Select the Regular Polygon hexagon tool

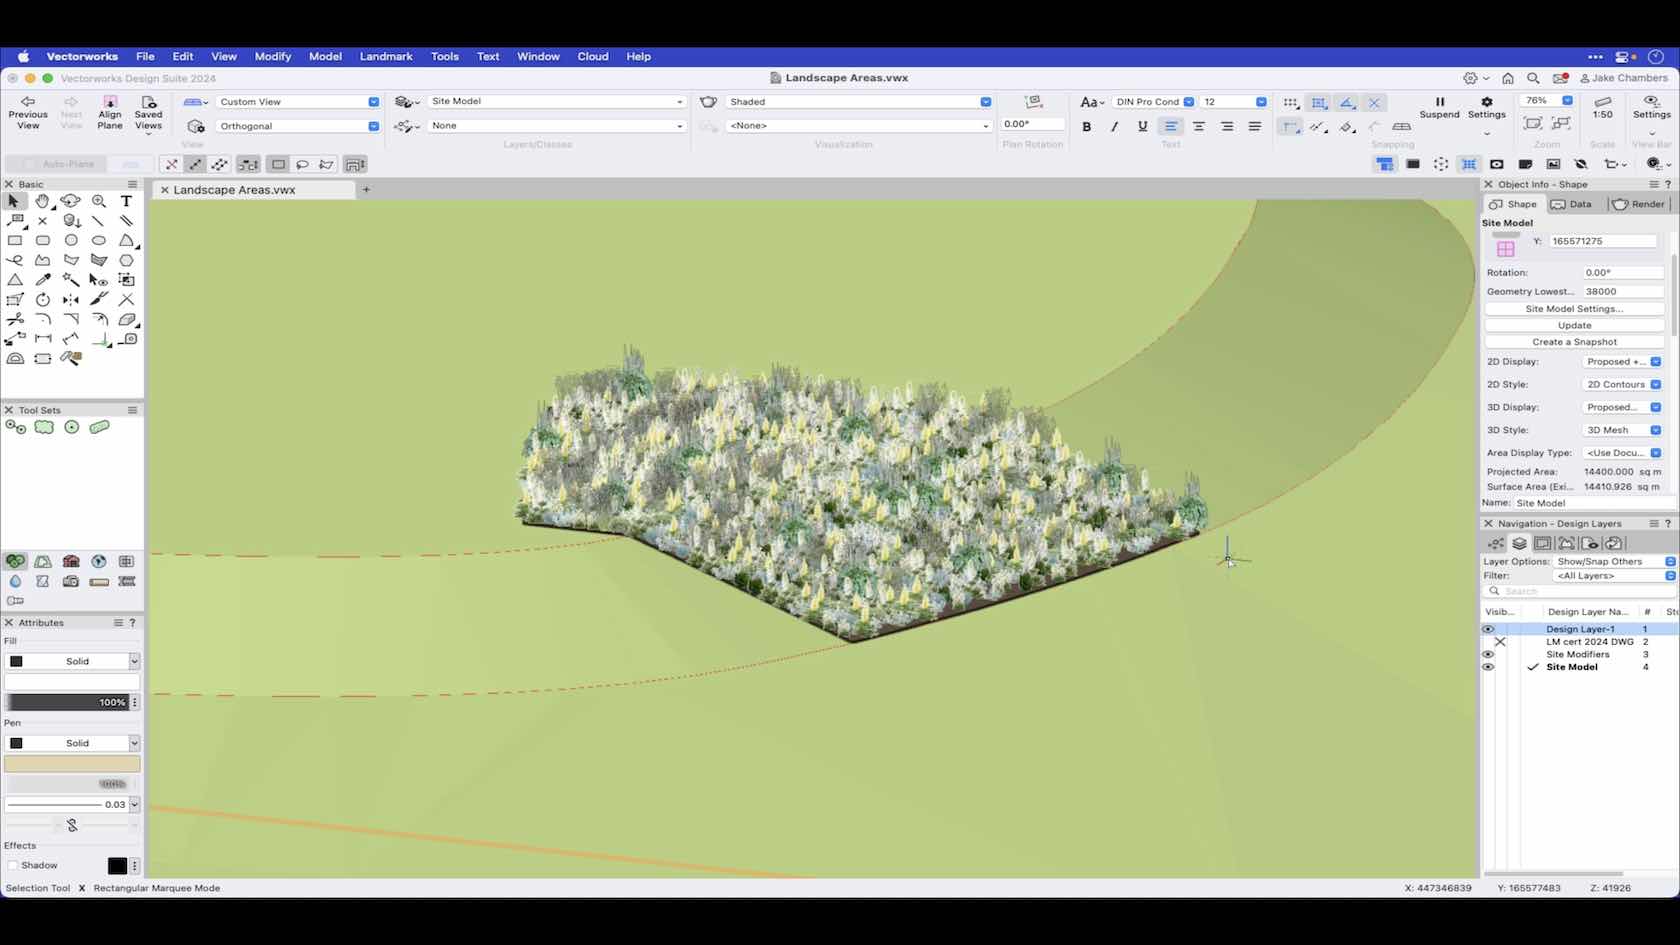coord(126,260)
